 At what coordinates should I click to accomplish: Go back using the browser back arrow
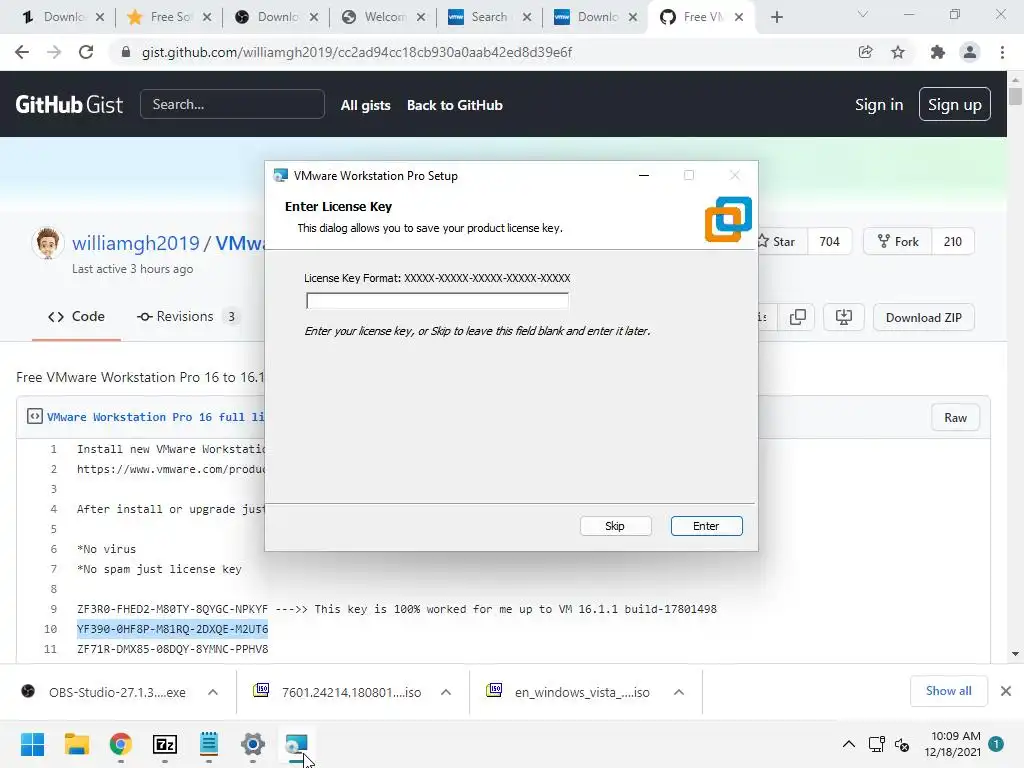22,52
